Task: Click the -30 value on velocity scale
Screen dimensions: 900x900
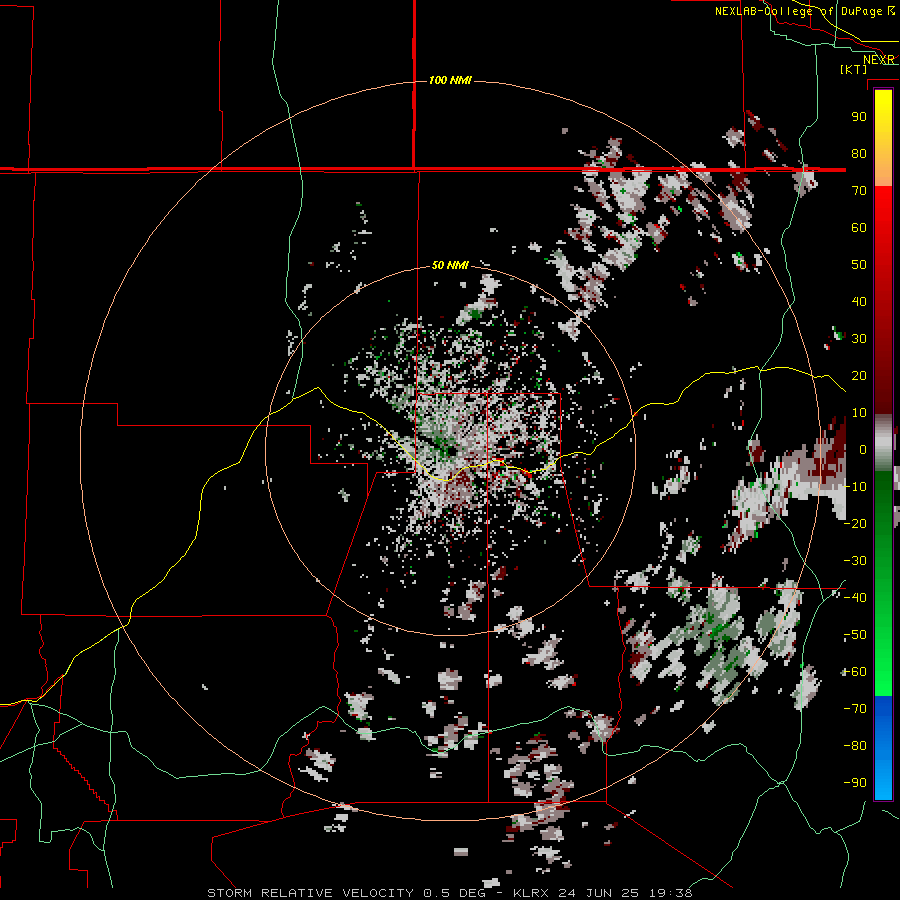Action: (x=856, y=561)
